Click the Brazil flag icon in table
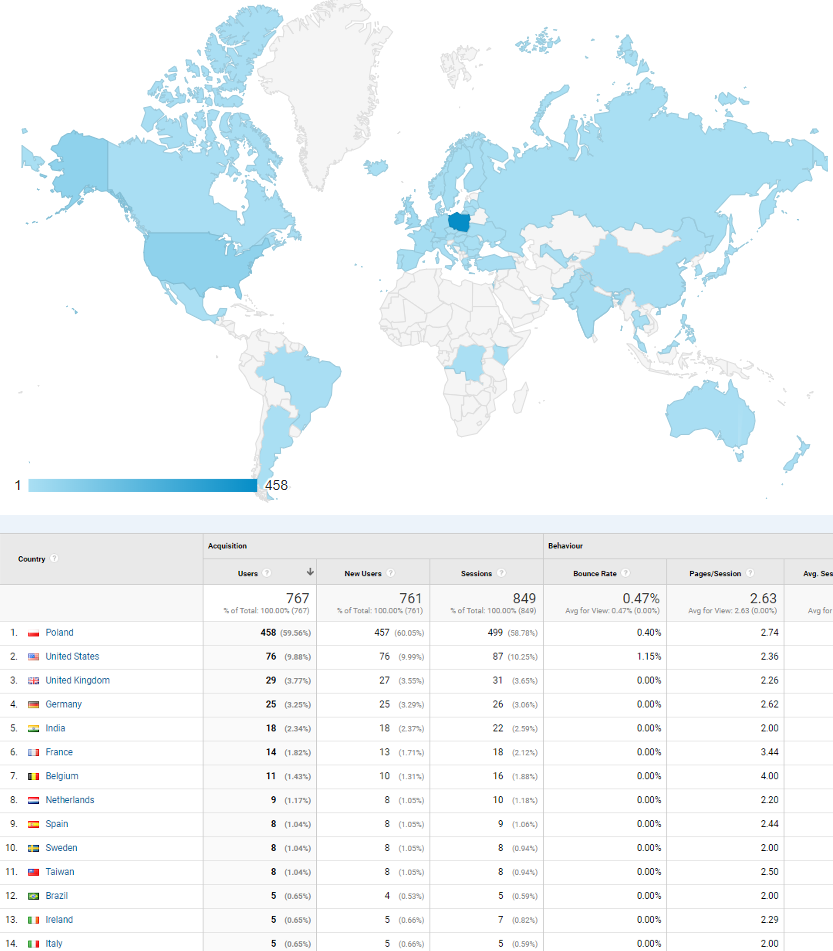The width and height of the screenshot is (833, 951). click(x=34, y=896)
